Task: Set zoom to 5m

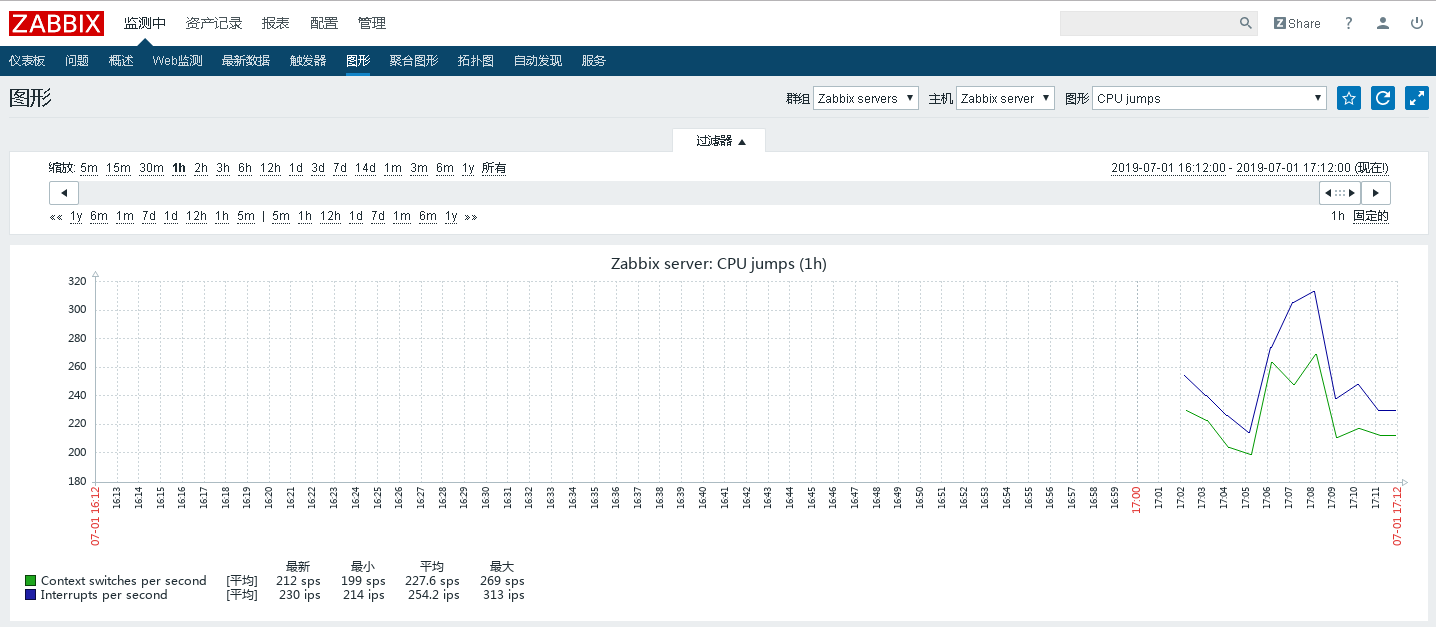Action: tap(89, 168)
